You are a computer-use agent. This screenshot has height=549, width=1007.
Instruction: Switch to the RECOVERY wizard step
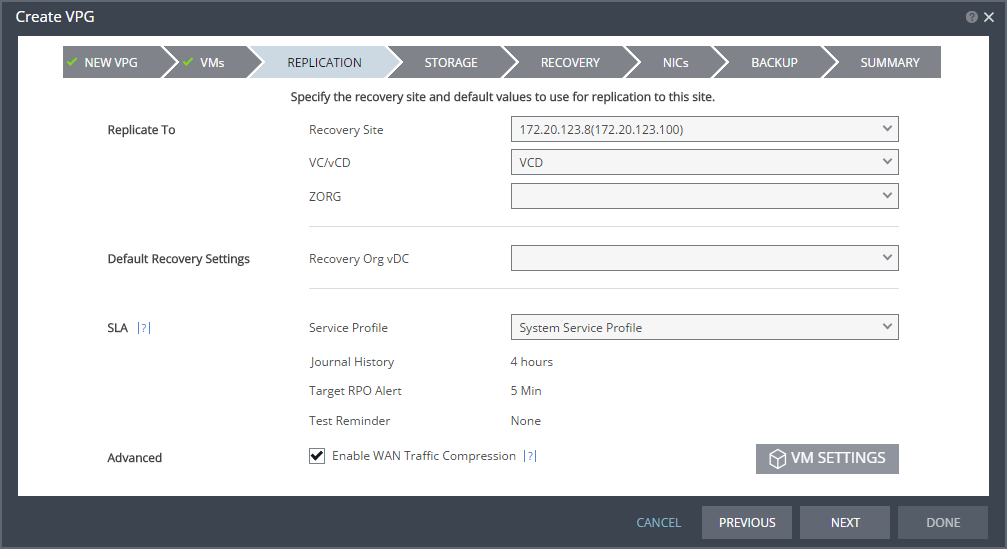coord(570,62)
